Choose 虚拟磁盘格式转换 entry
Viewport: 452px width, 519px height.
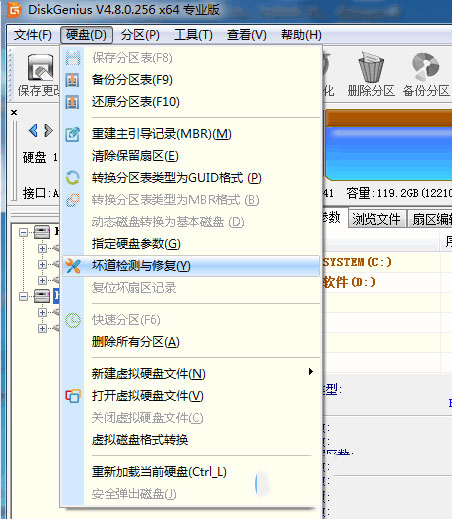coord(191,440)
